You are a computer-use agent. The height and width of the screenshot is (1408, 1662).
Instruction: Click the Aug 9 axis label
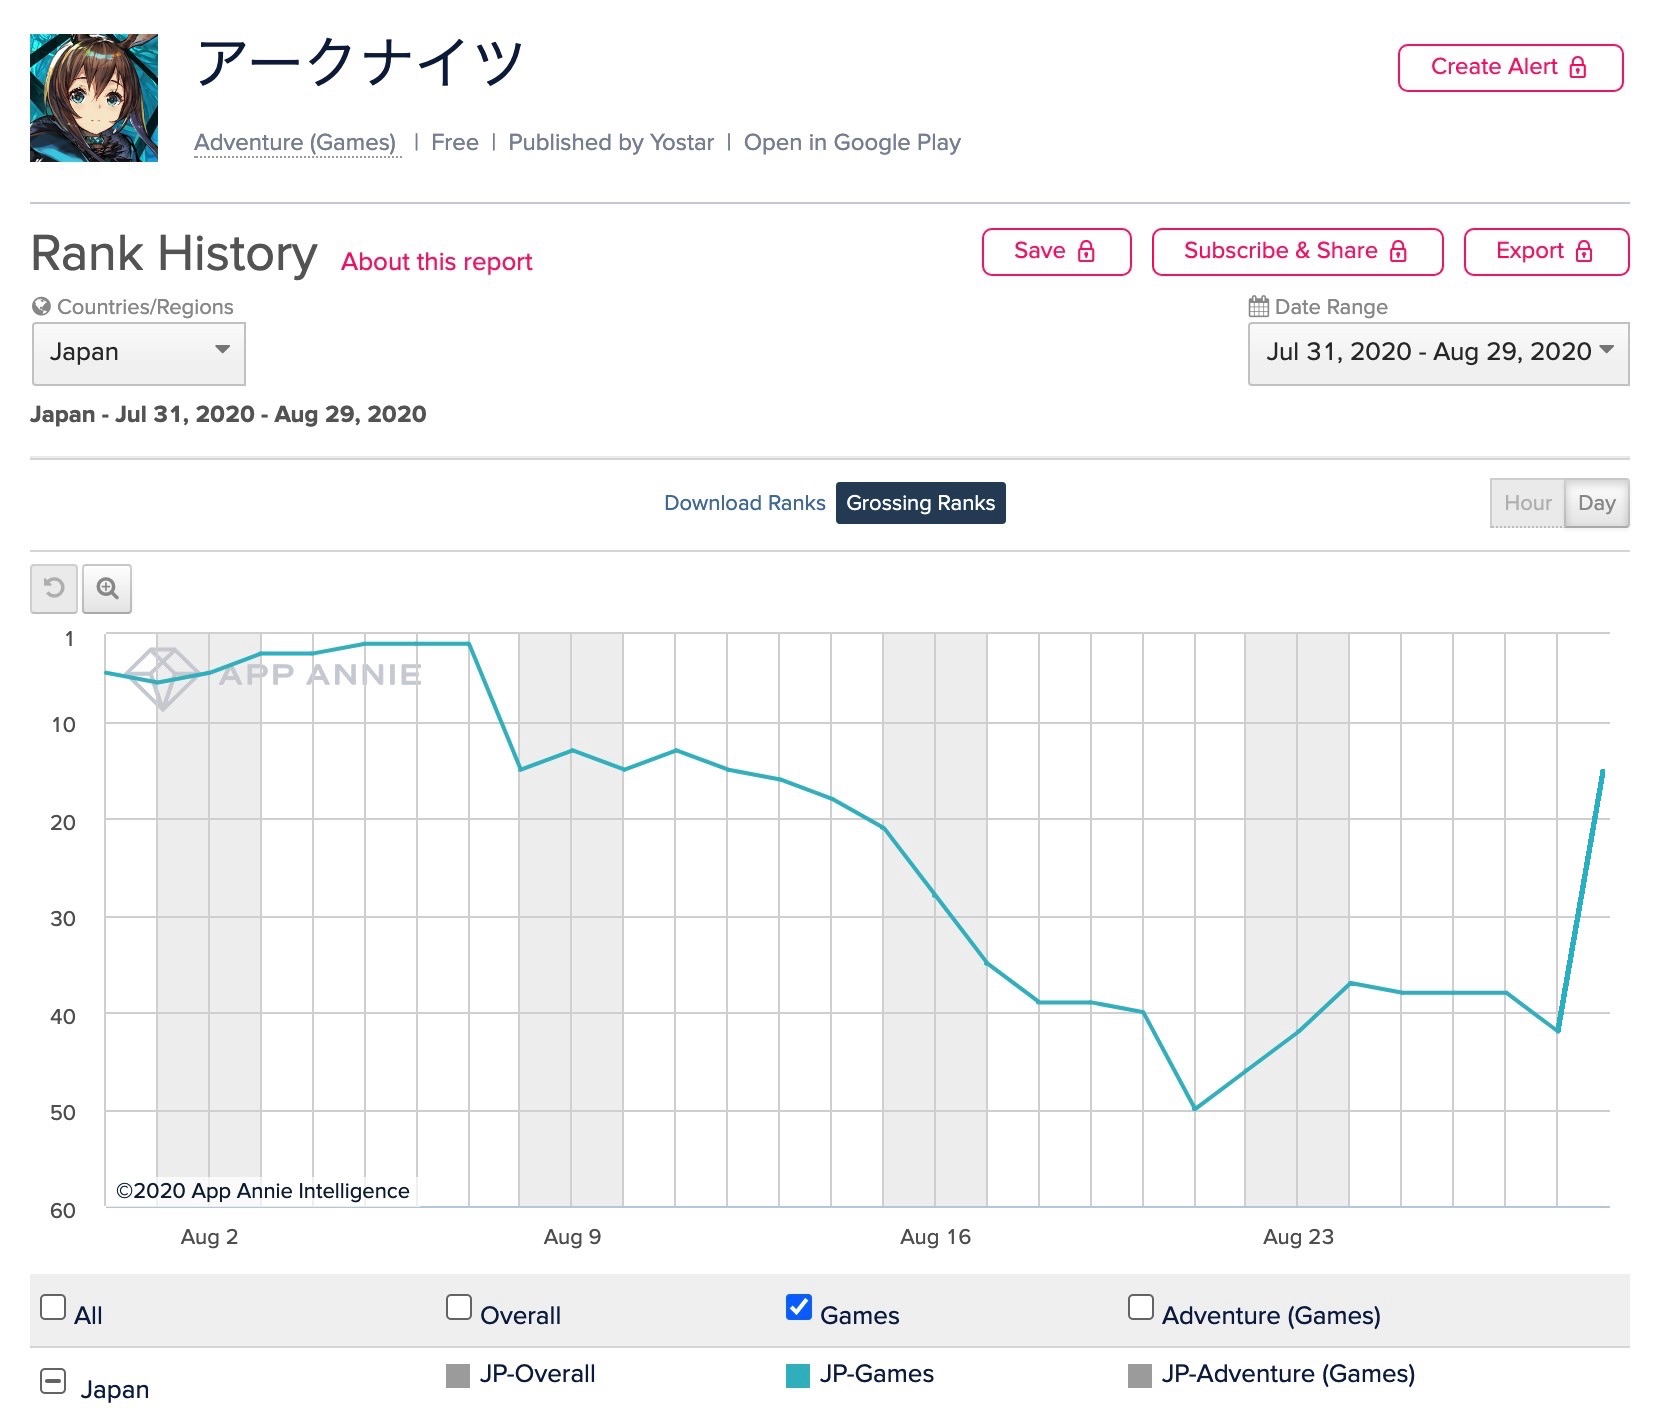(572, 1237)
